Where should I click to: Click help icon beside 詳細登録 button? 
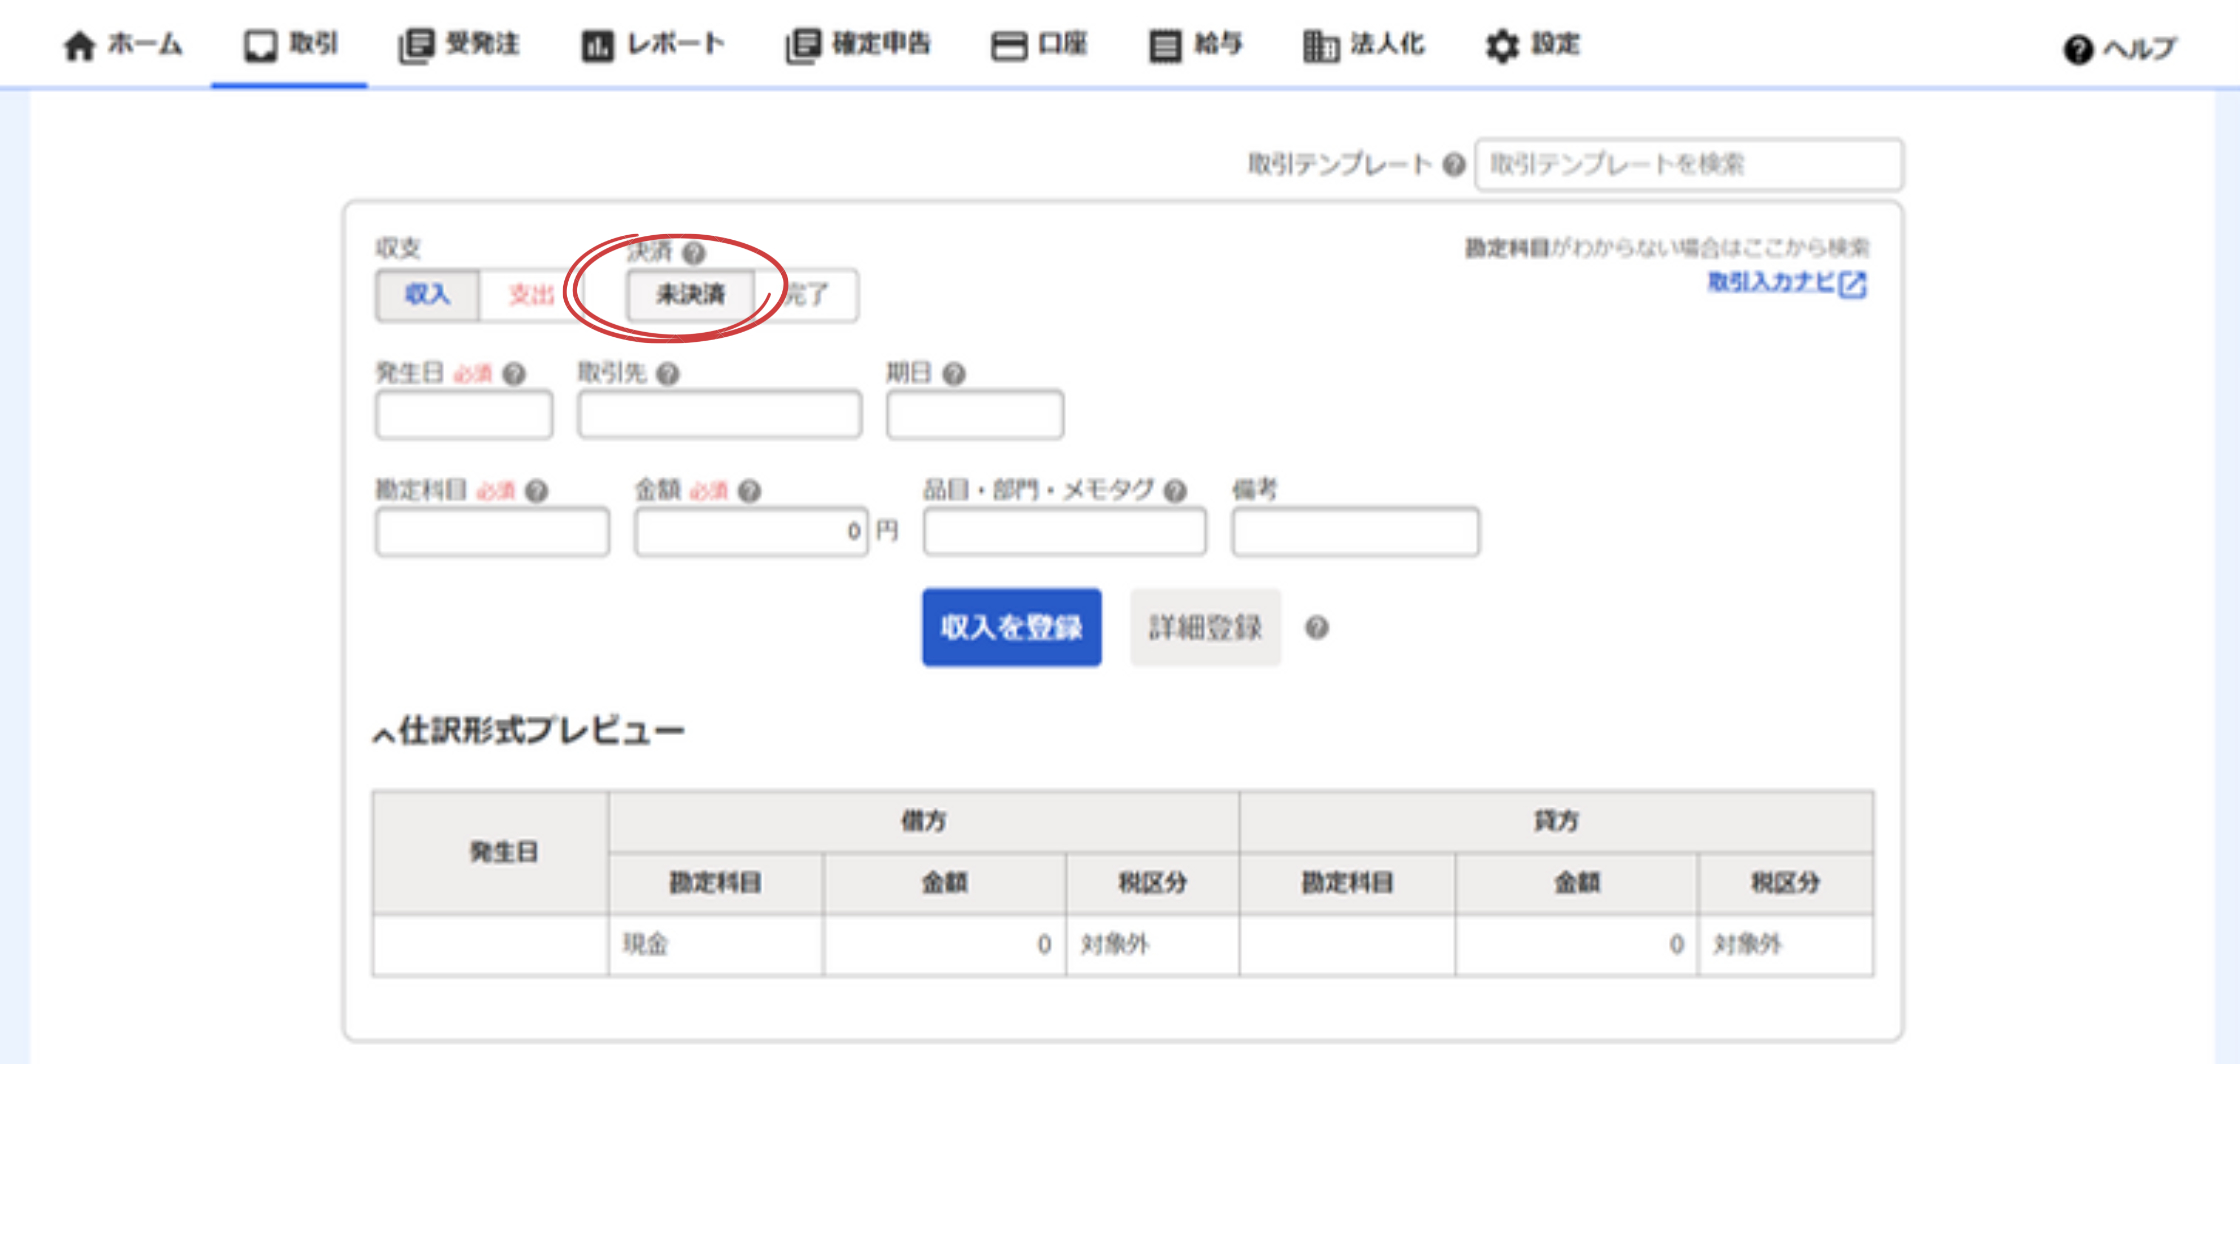pos(1317,628)
